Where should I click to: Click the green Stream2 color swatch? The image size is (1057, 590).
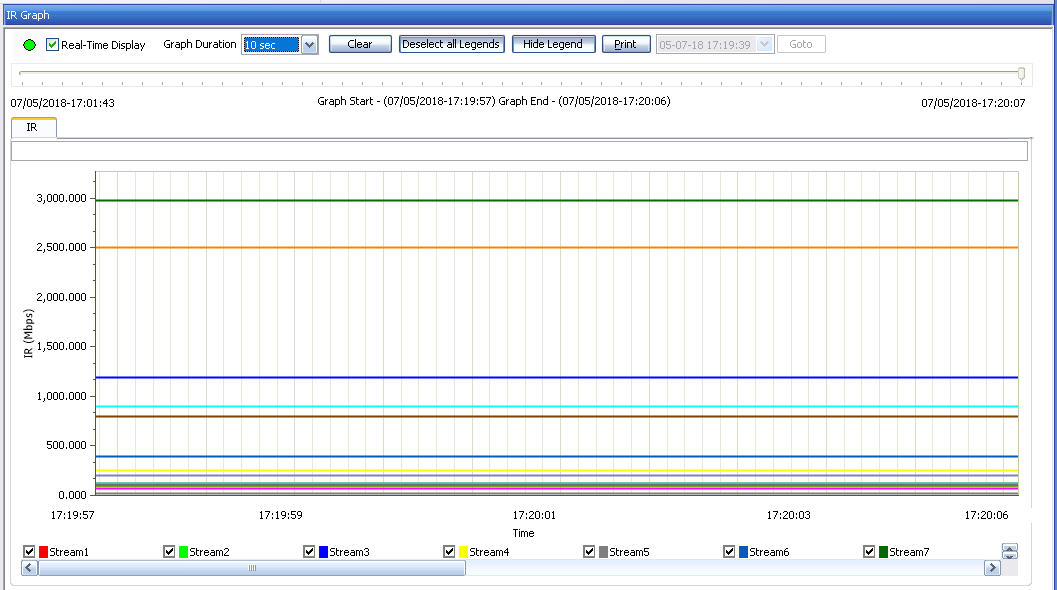coord(183,552)
